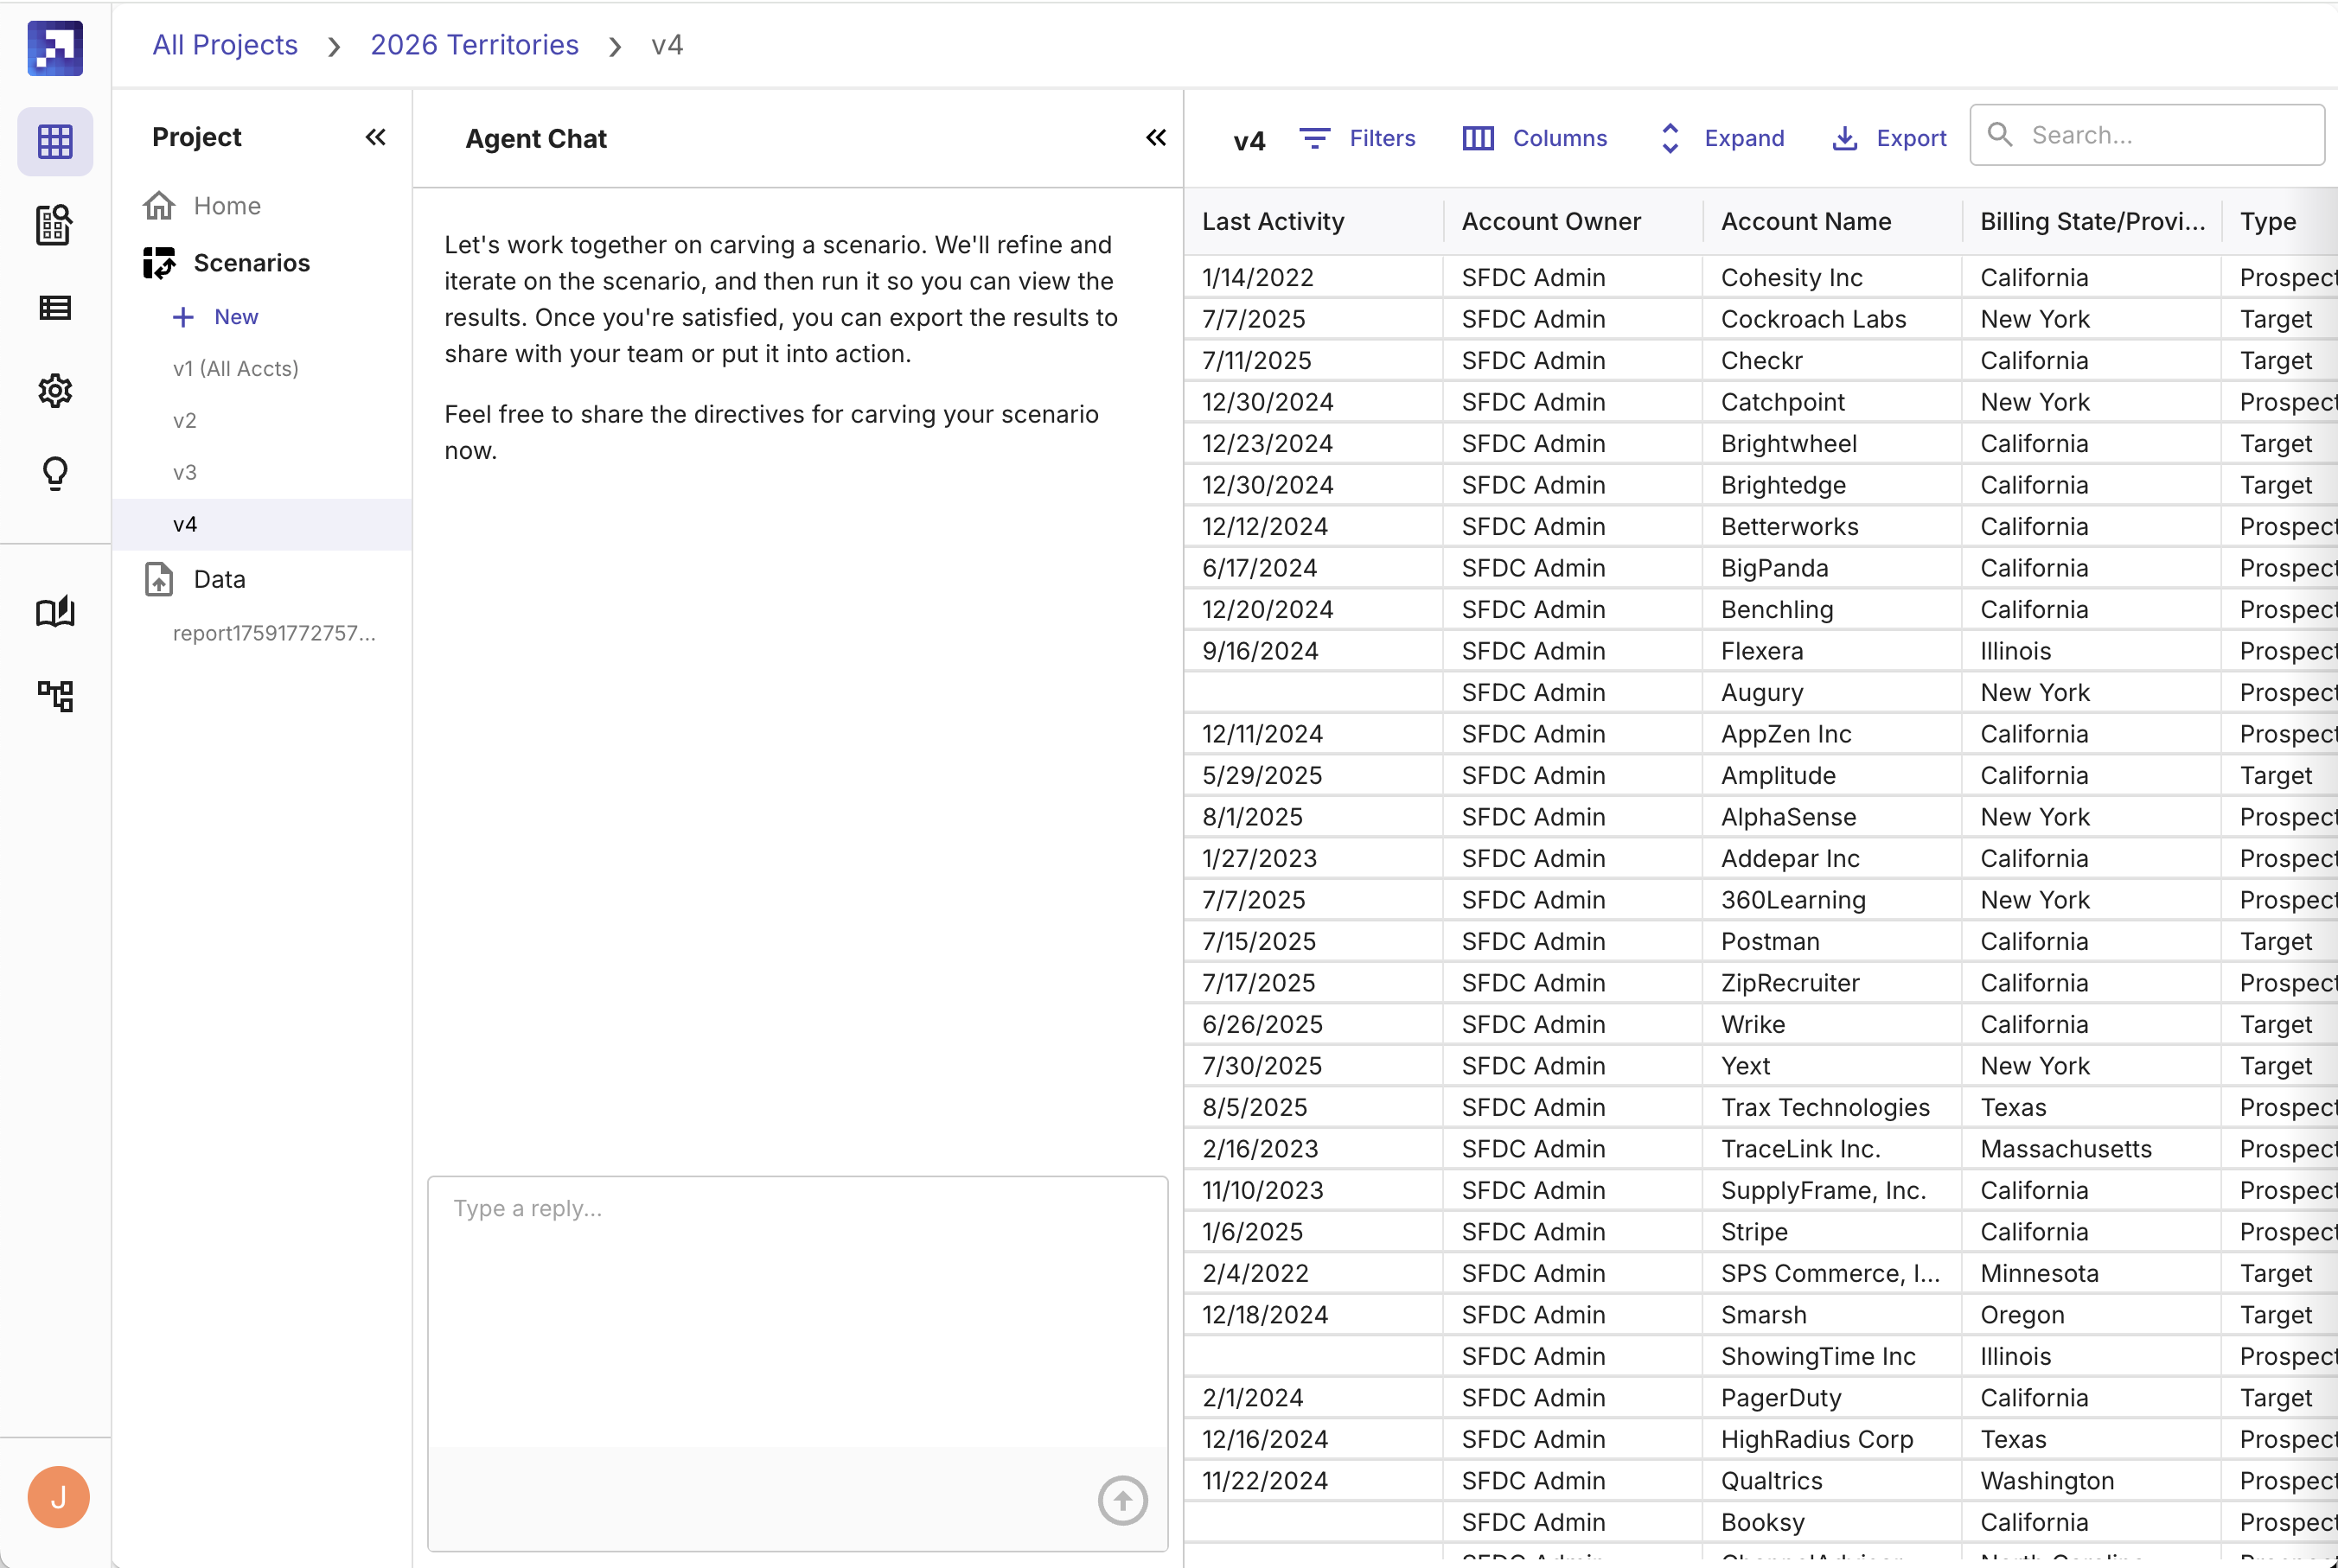The height and width of the screenshot is (1568, 2338).
Task: Click the grid view icon in left sidebar
Action: [55, 141]
